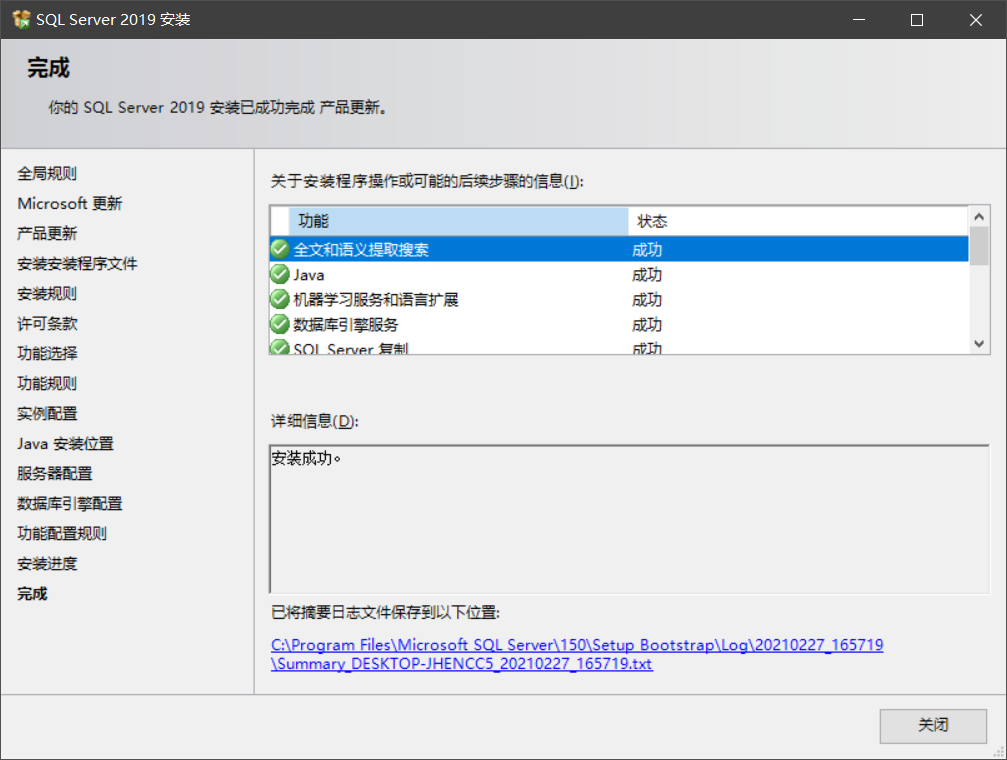Click the 实例配置 step
The height and width of the screenshot is (760, 1007).
click(x=47, y=414)
